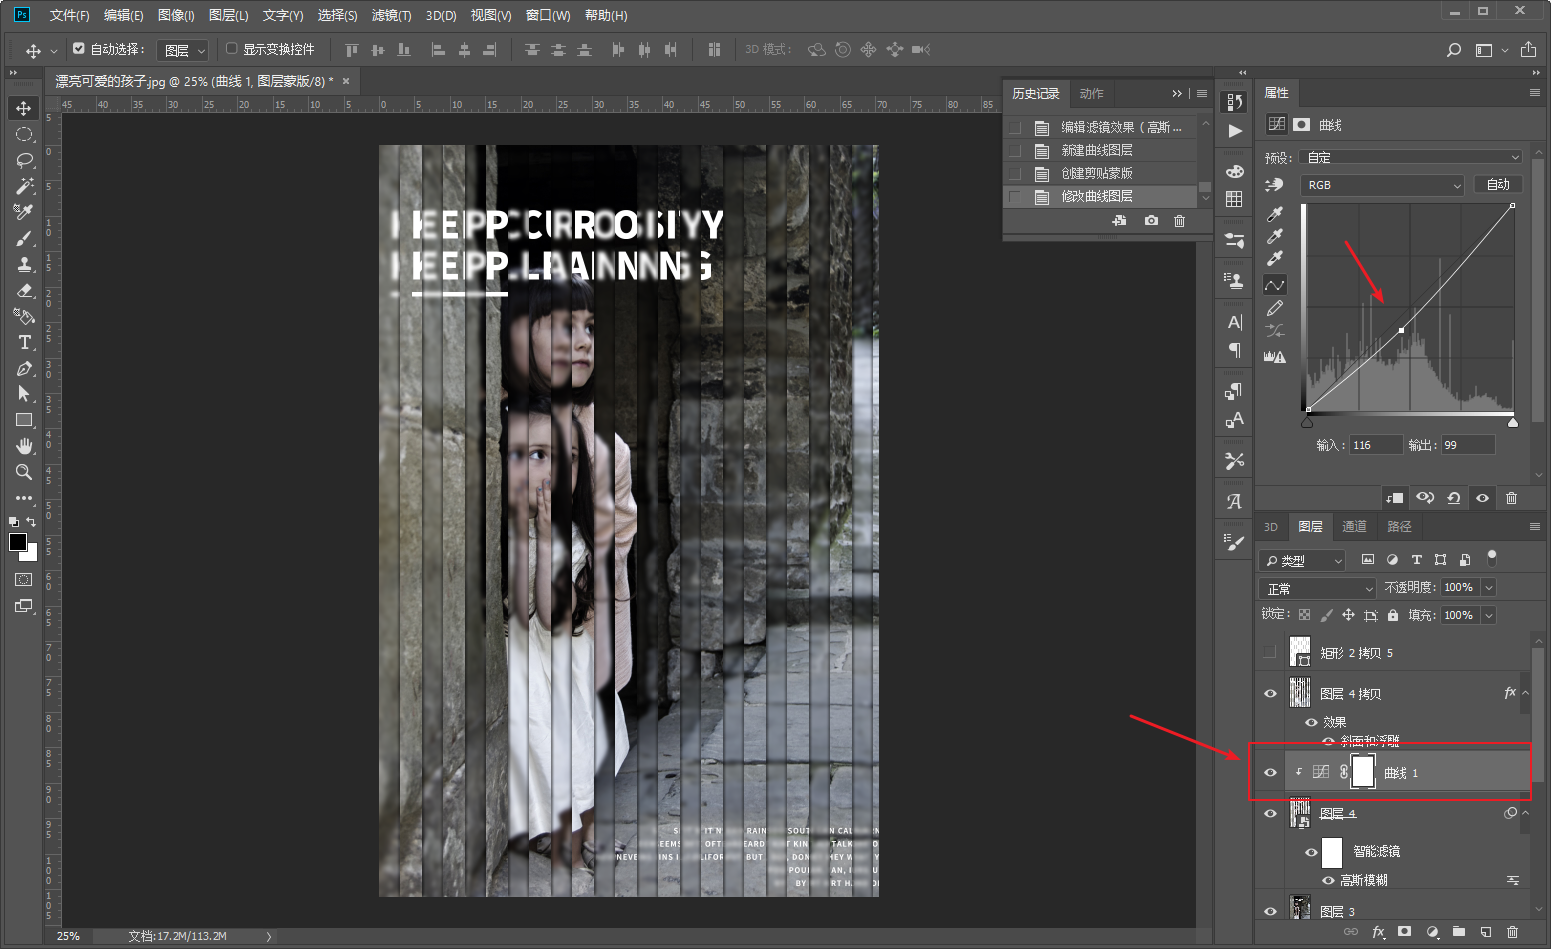The width and height of the screenshot is (1551, 949).
Task: Select the Brush tool
Action: coord(24,238)
